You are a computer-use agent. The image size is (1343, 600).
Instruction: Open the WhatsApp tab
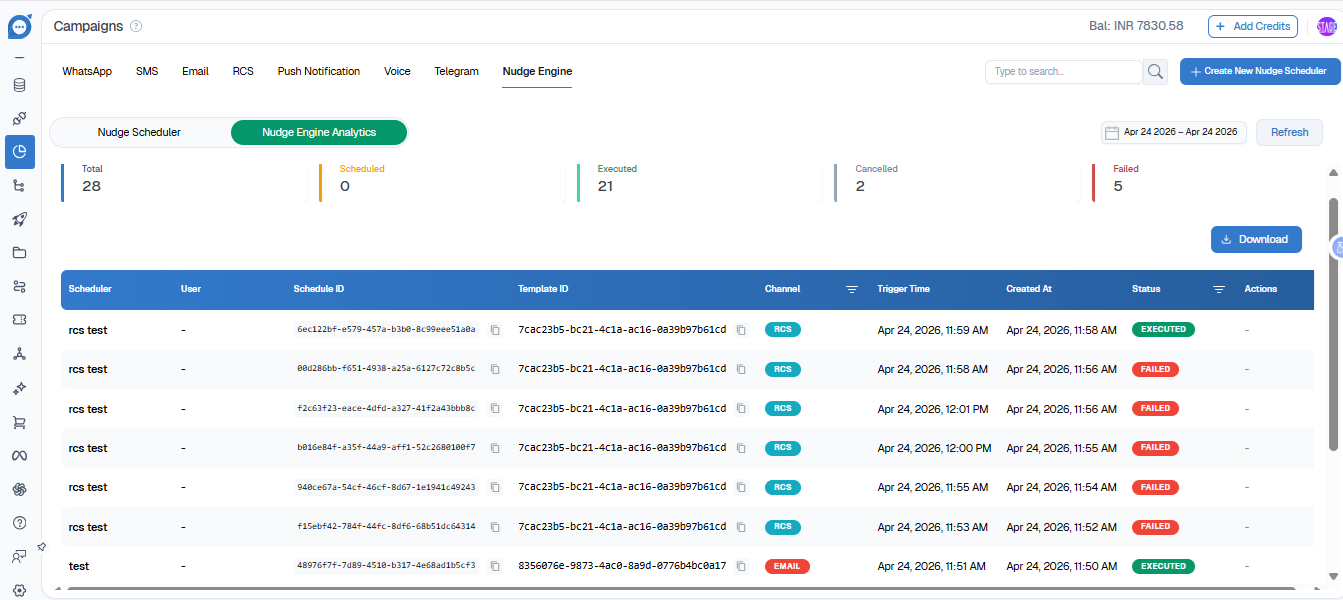pos(87,71)
